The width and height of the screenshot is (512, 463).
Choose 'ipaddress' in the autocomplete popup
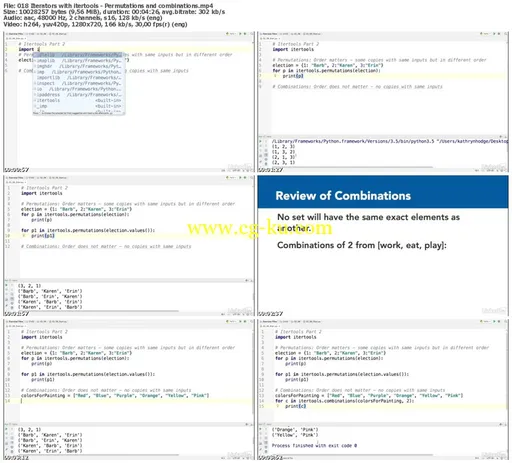pos(79,95)
